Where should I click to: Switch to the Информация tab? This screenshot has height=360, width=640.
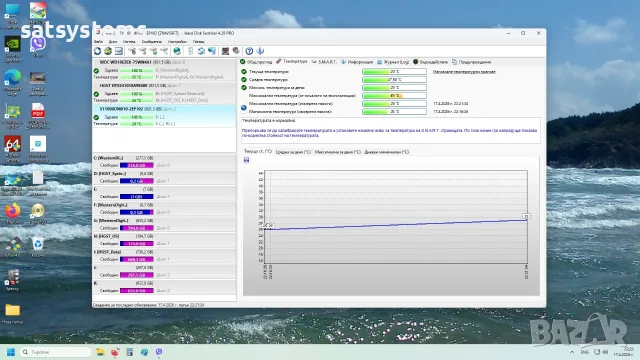(x=357, y=62)
